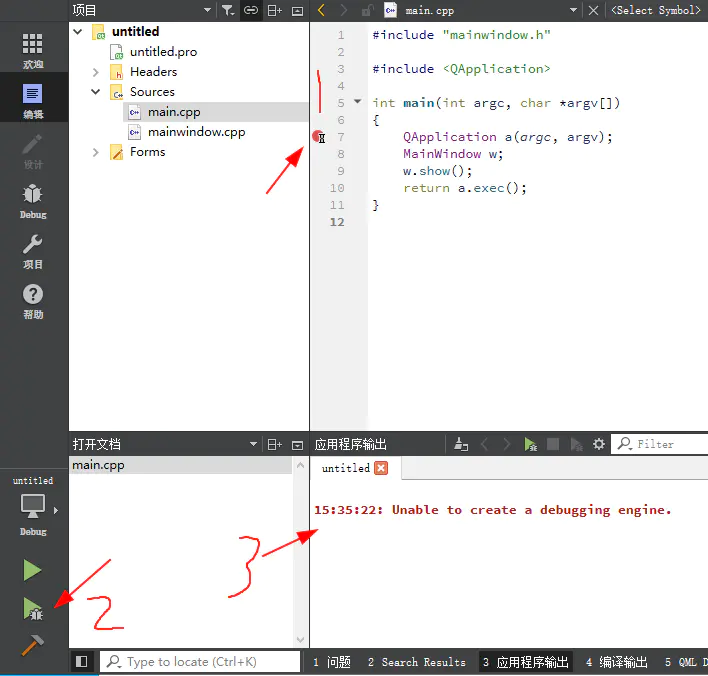Open the 问题 (Issues) pane tab

[332, 662]
